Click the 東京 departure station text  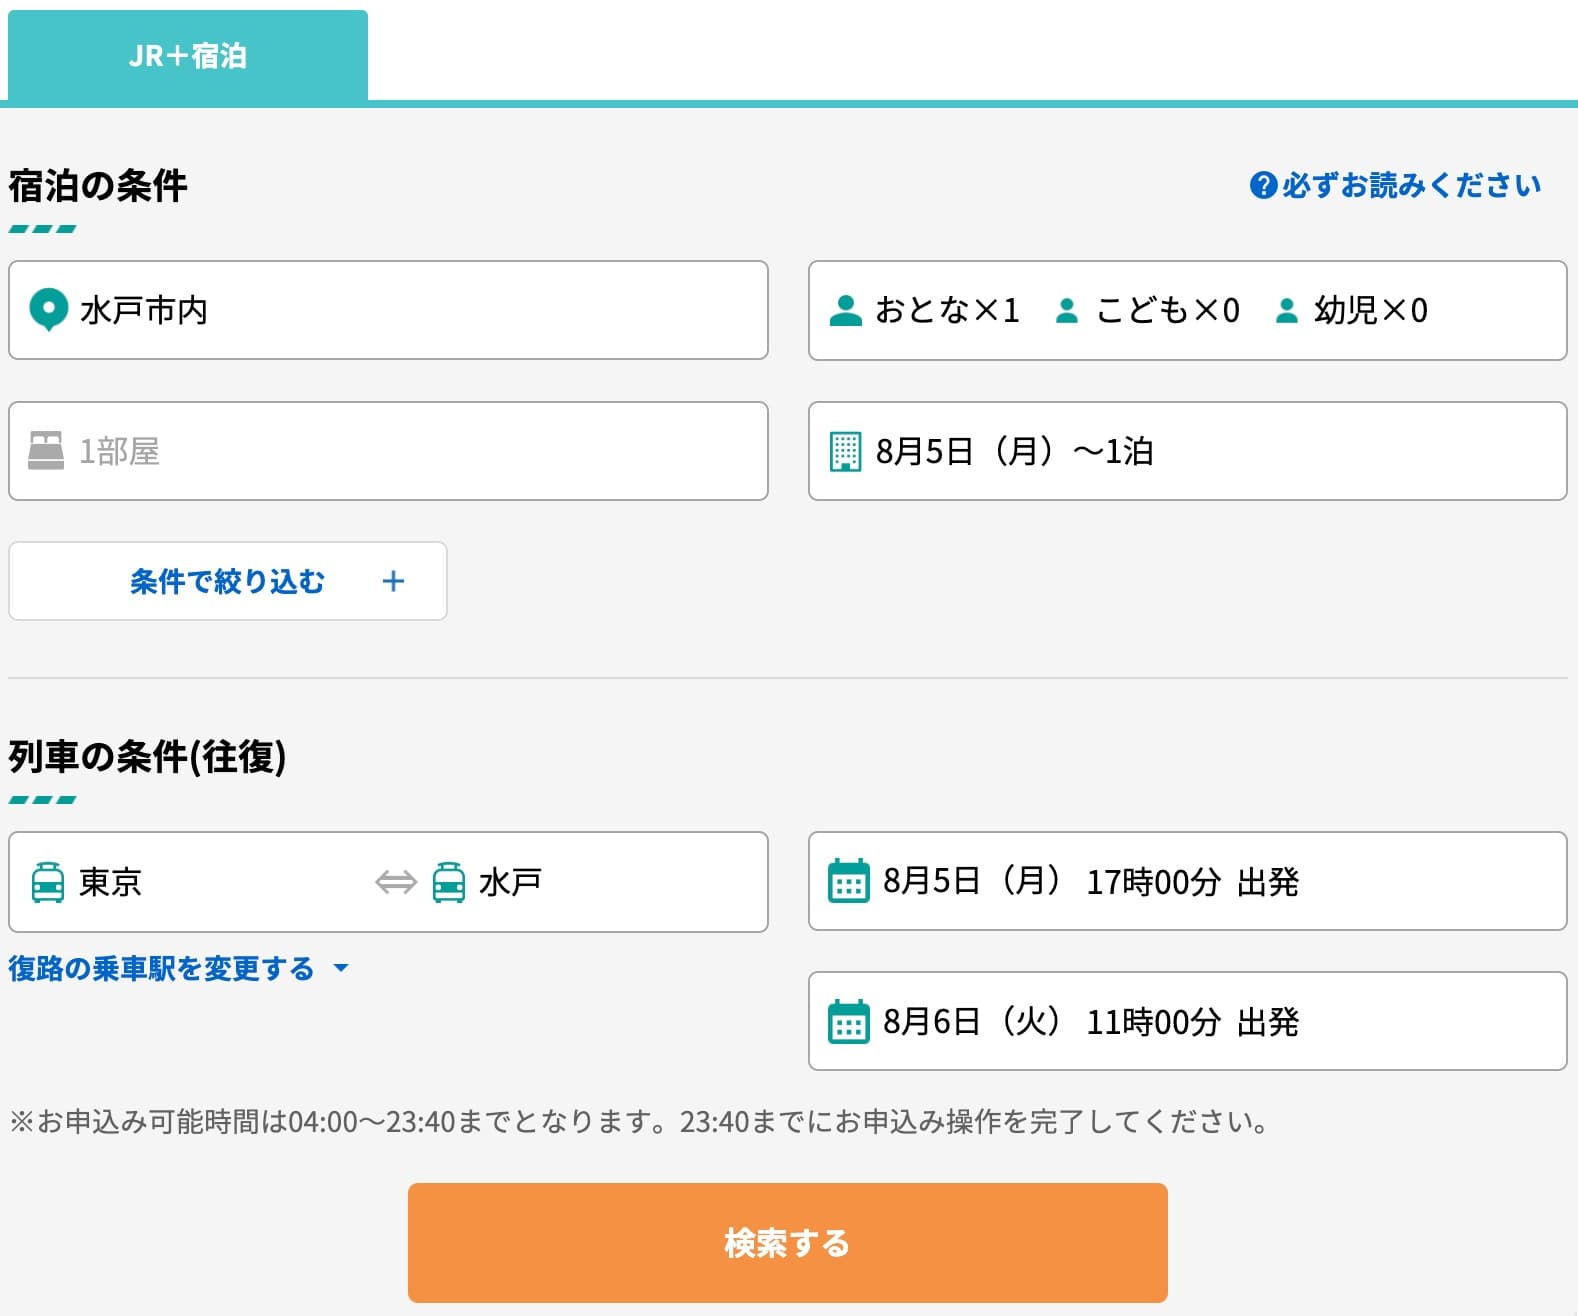pyautogui.click(x=110, y=882)
